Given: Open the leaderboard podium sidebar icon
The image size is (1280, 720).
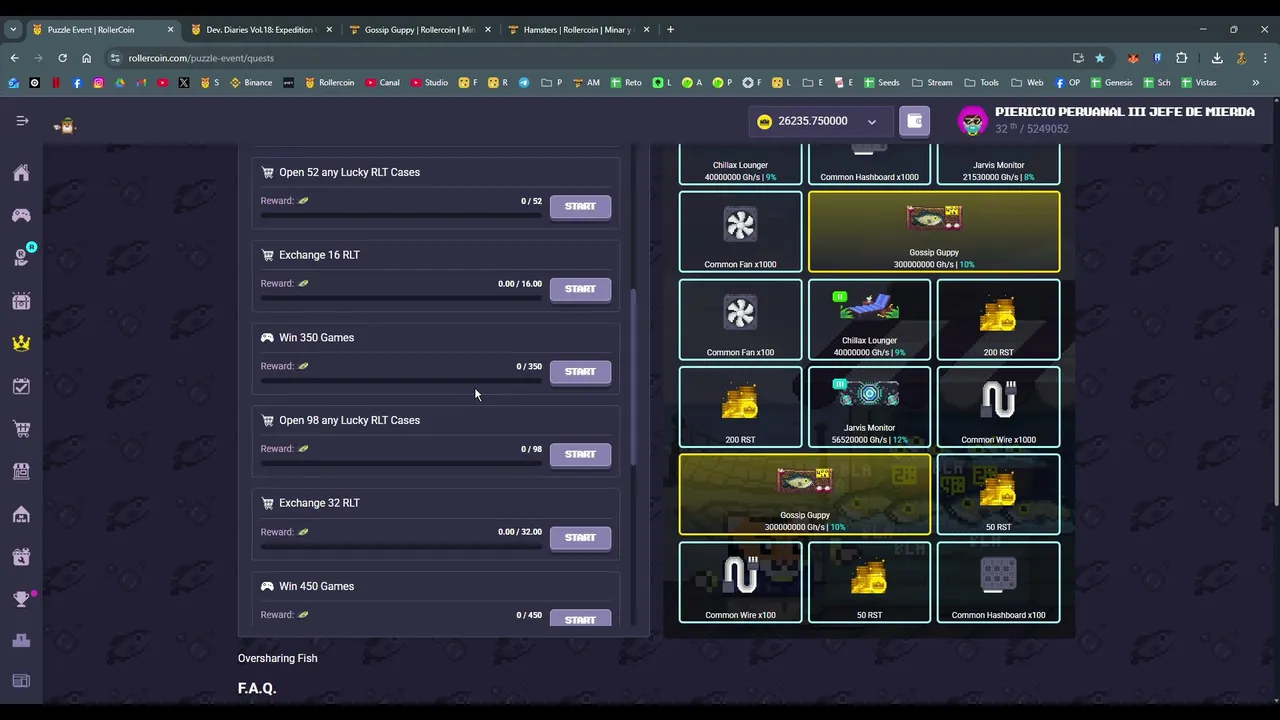Looking at the screenshot, I should pyautogui.click(x=21, y=640).
